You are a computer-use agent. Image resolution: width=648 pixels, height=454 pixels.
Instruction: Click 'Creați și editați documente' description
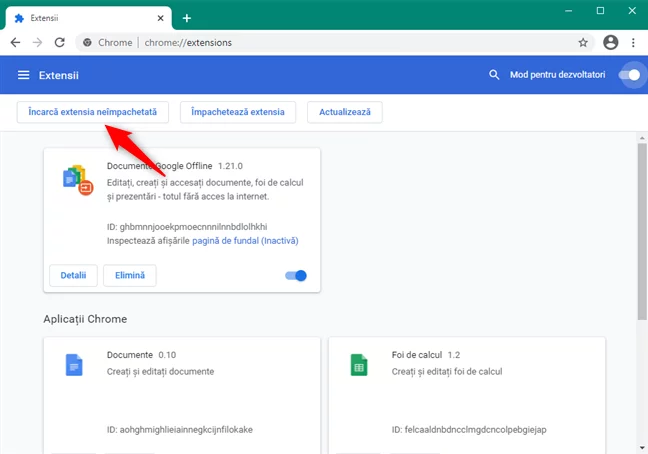(x=160, y=371)
